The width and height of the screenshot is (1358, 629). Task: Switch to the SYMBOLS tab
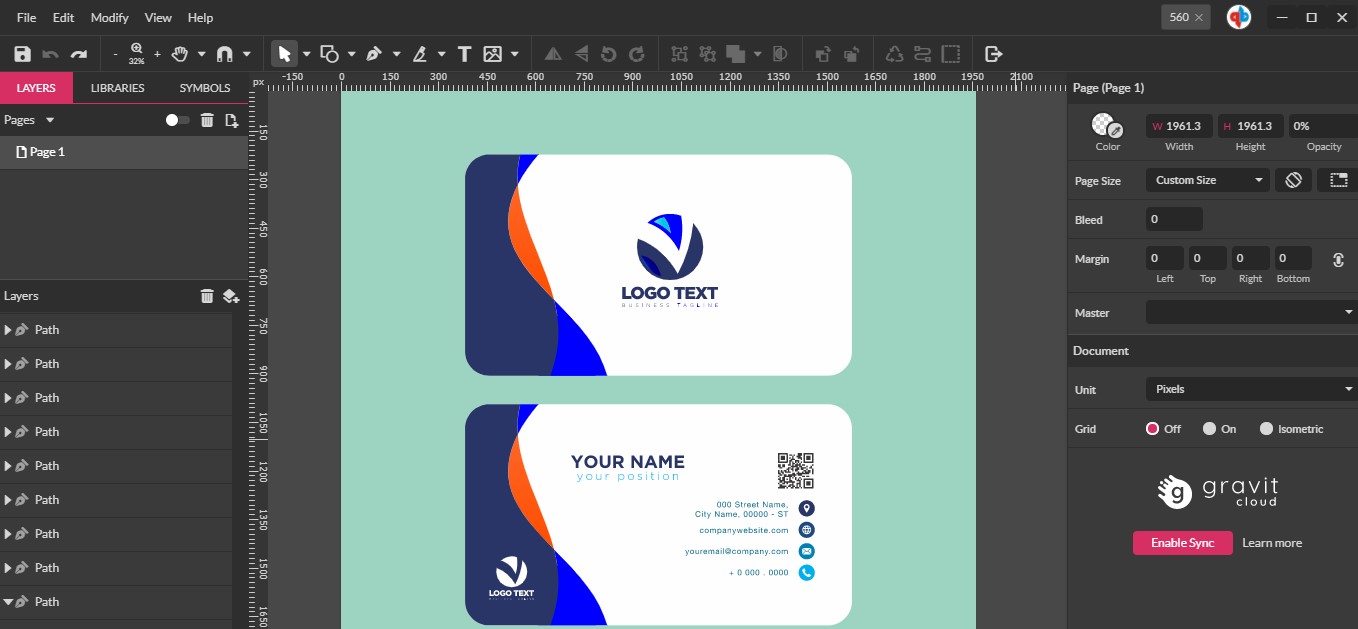point(203,87)
